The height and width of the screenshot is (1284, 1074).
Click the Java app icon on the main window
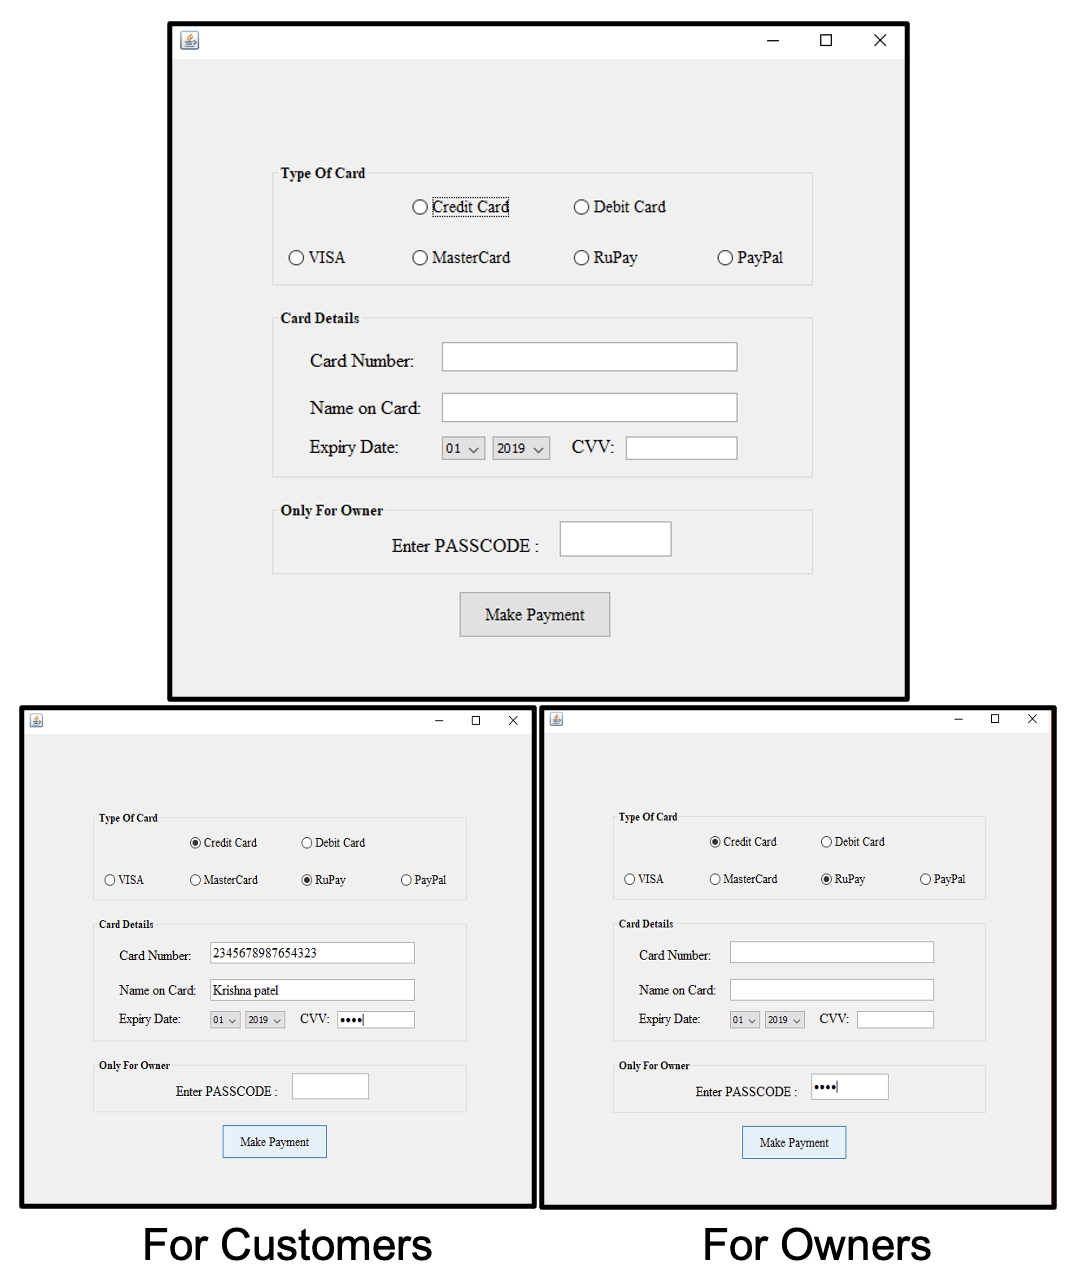coord(189,40)
